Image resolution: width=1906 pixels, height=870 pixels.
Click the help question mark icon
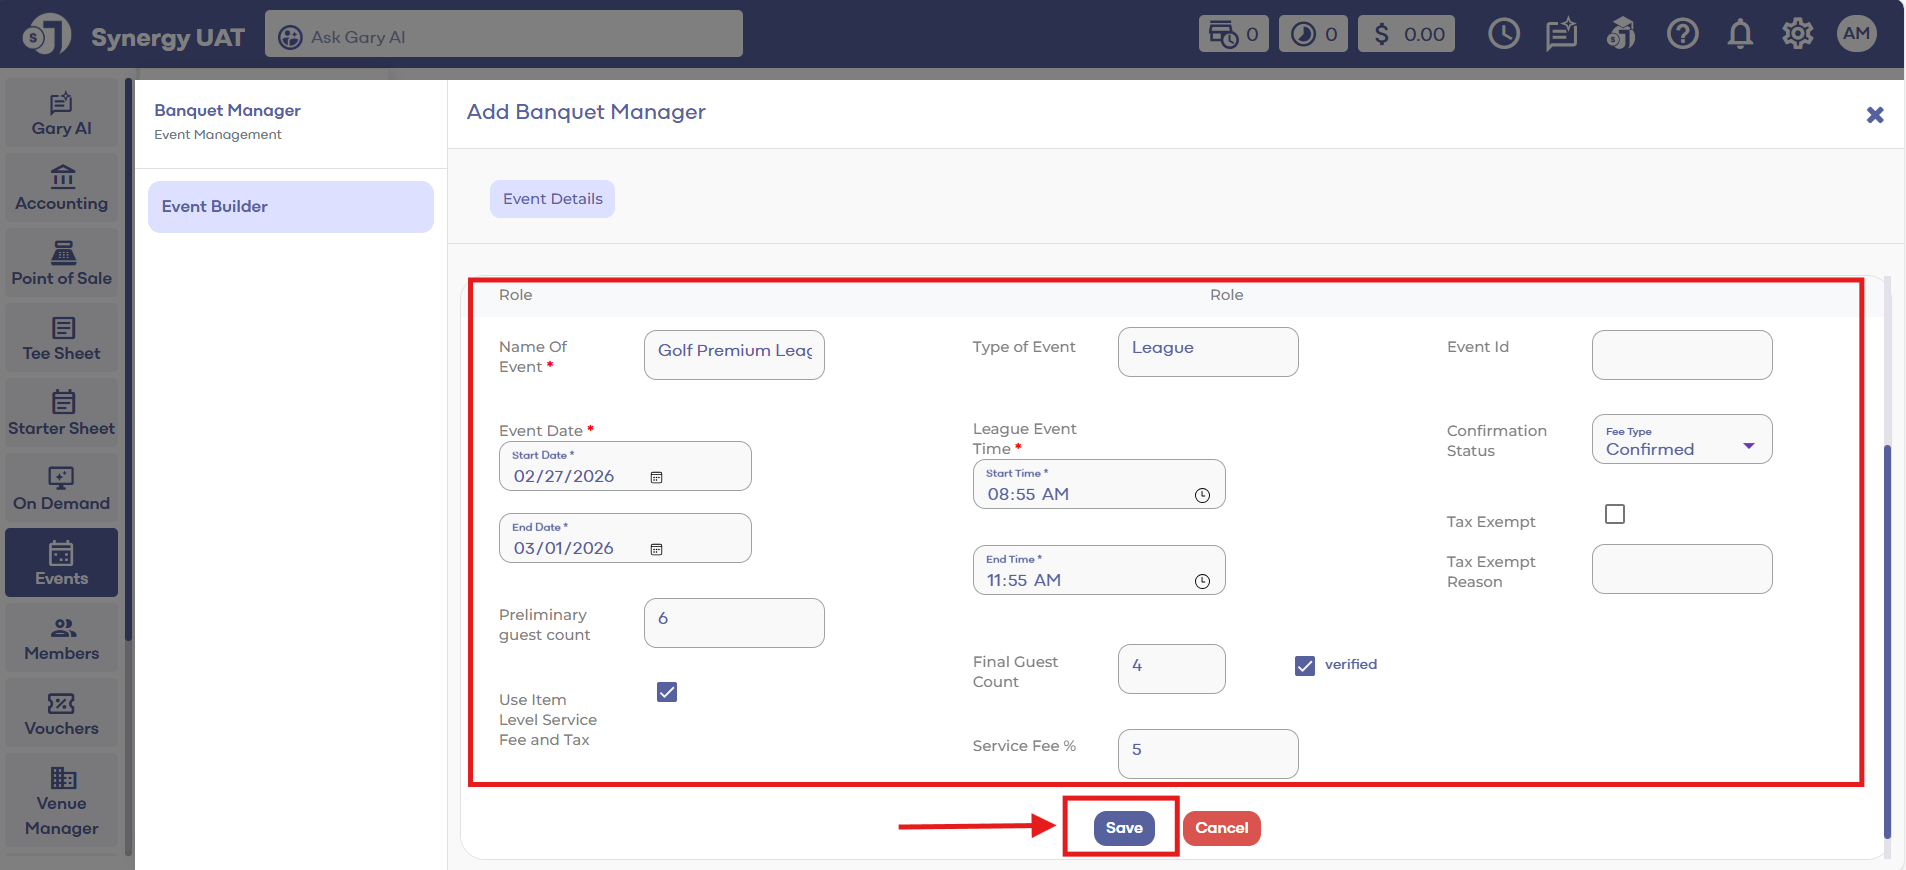click(x=1682, y=35)
